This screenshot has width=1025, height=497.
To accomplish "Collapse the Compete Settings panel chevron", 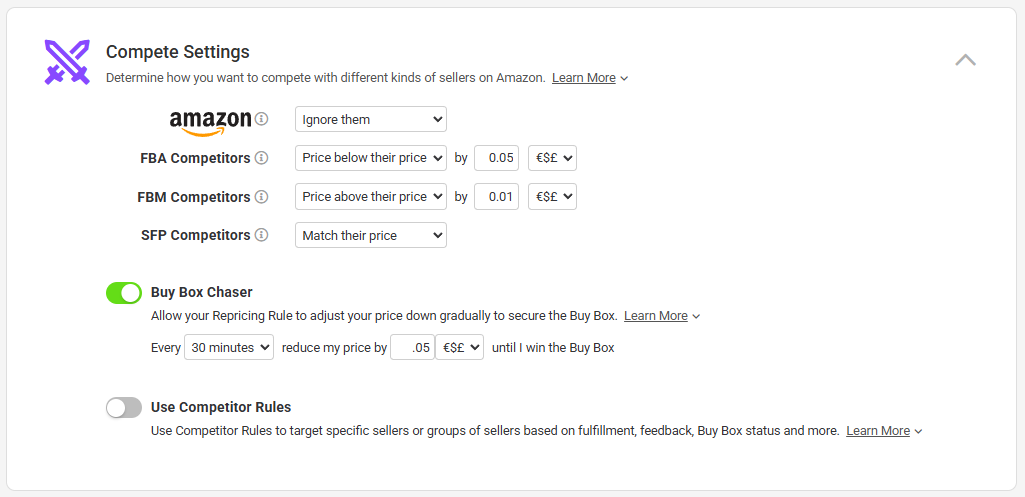I will coord(965,60).
